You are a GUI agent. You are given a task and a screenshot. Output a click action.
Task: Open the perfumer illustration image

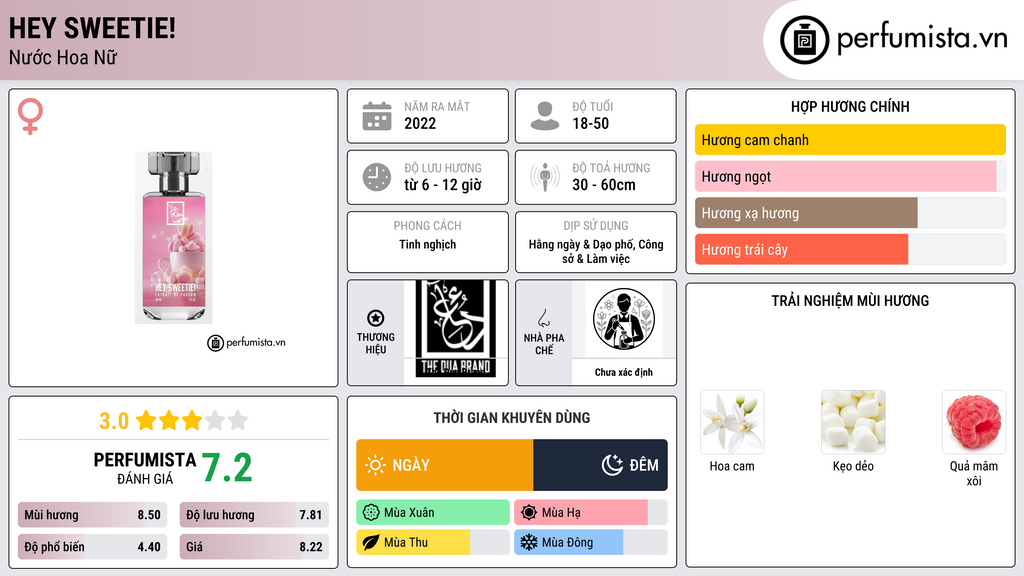coord(624,319)
